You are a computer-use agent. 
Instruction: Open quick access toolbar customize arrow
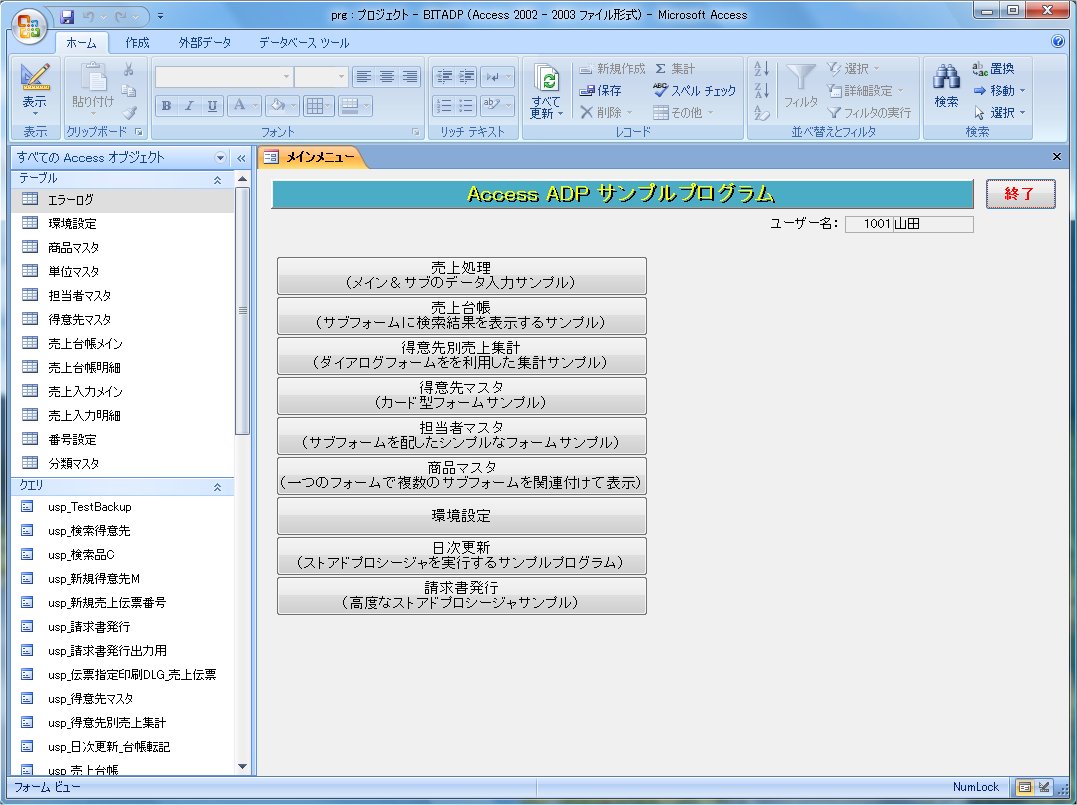(160, 16)
